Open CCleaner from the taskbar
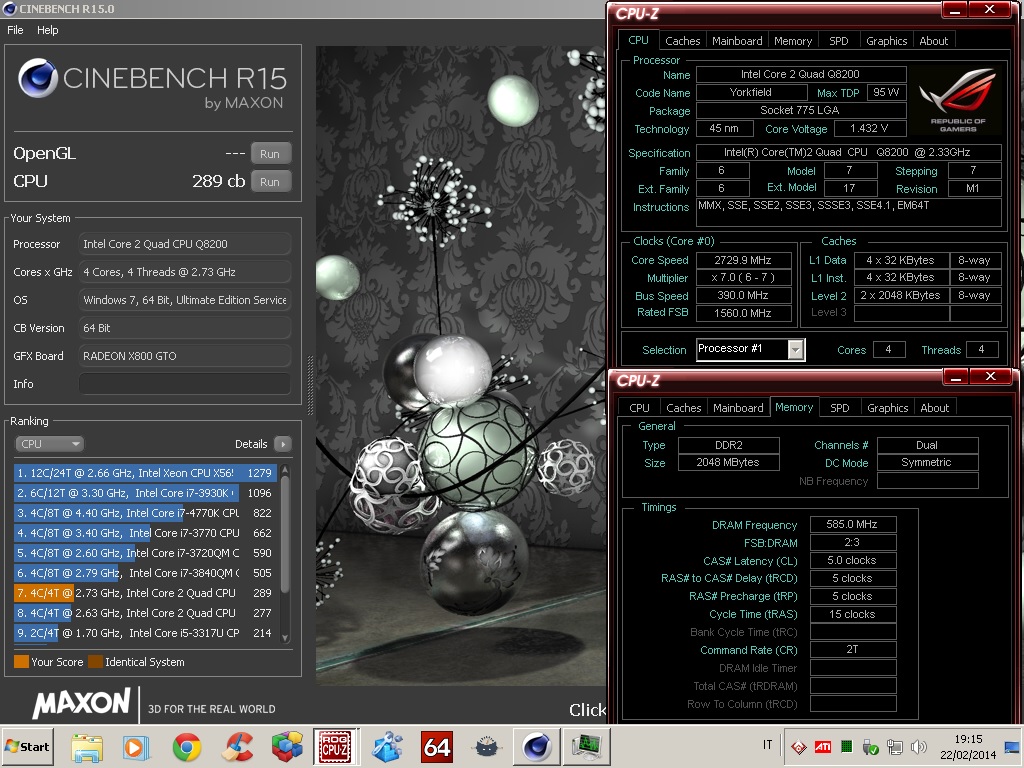This screenshot has width=1024, height=768. (x=237, y=747)
